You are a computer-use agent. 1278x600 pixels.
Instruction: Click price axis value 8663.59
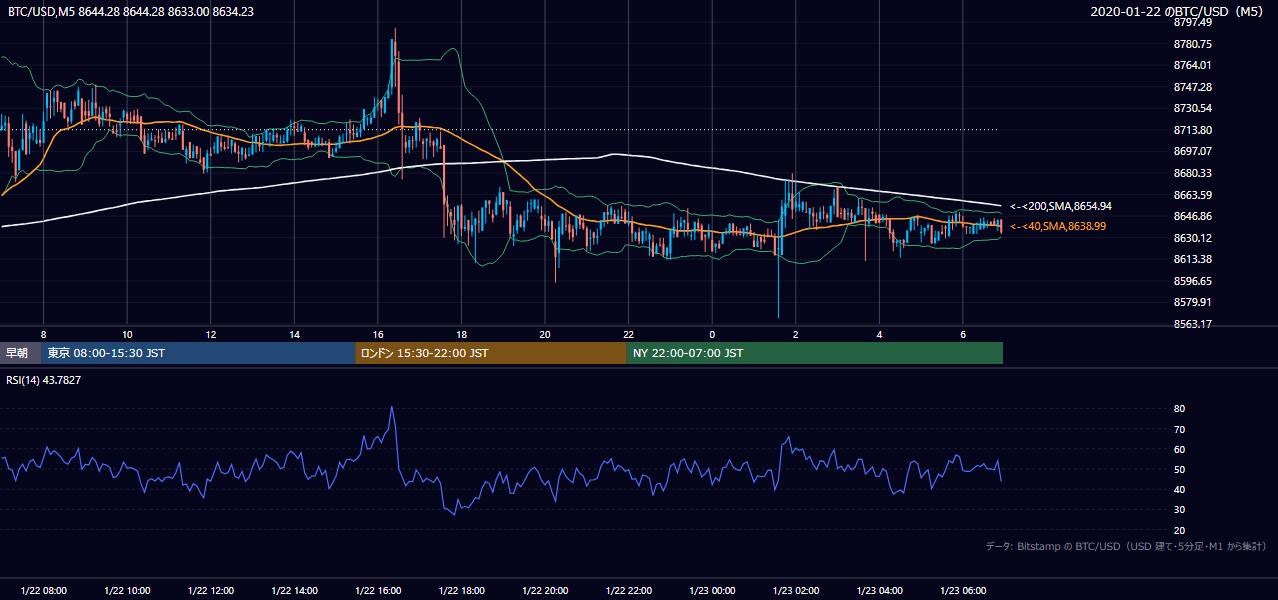(x=1193, y=195)
